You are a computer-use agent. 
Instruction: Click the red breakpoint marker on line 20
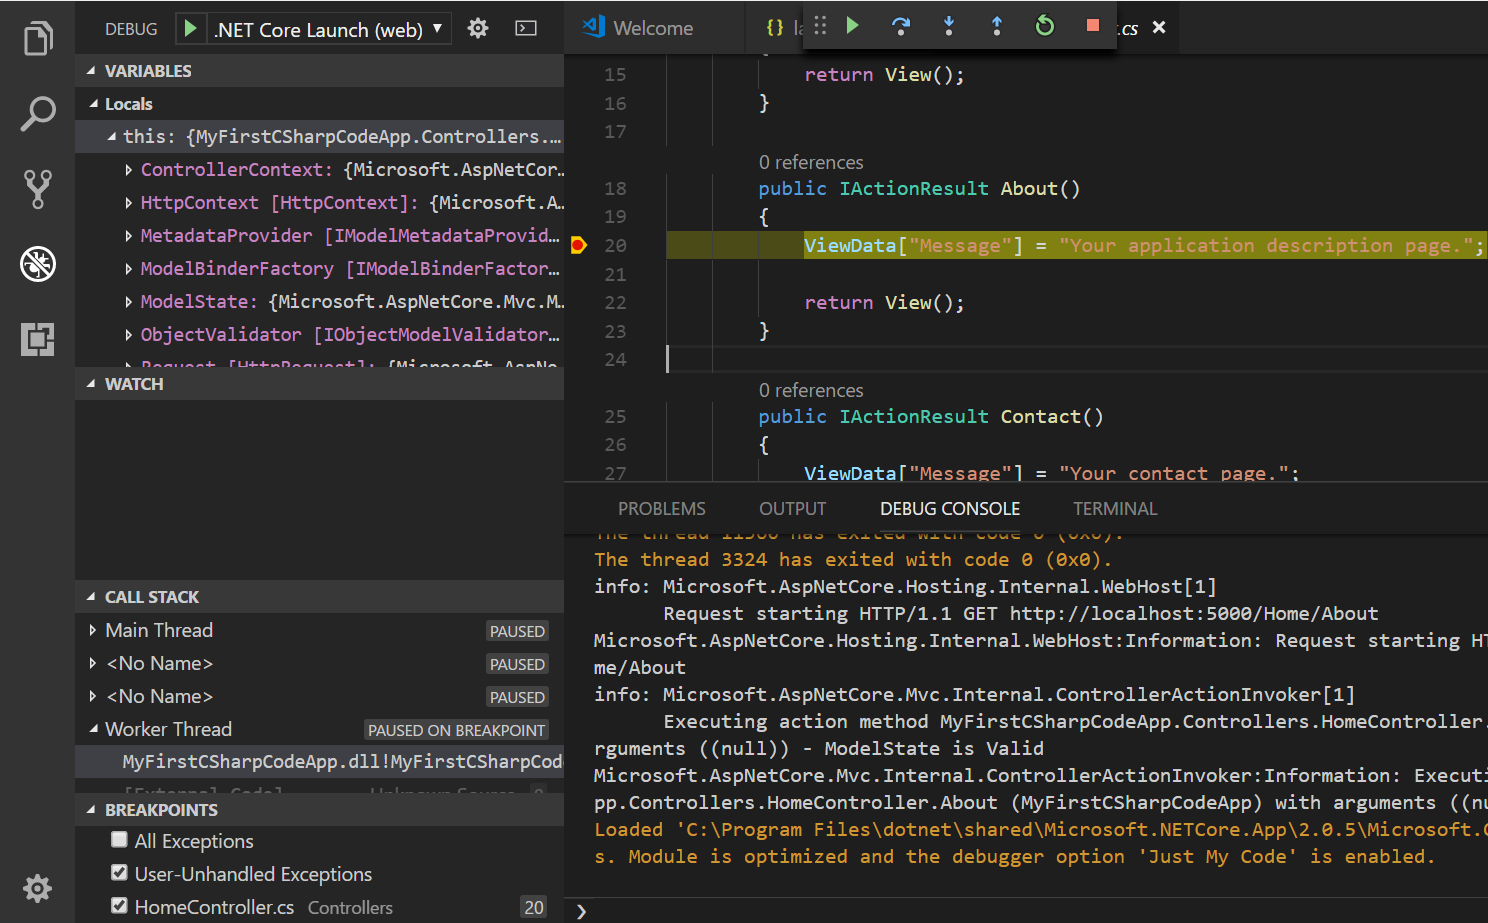(578, 245)
